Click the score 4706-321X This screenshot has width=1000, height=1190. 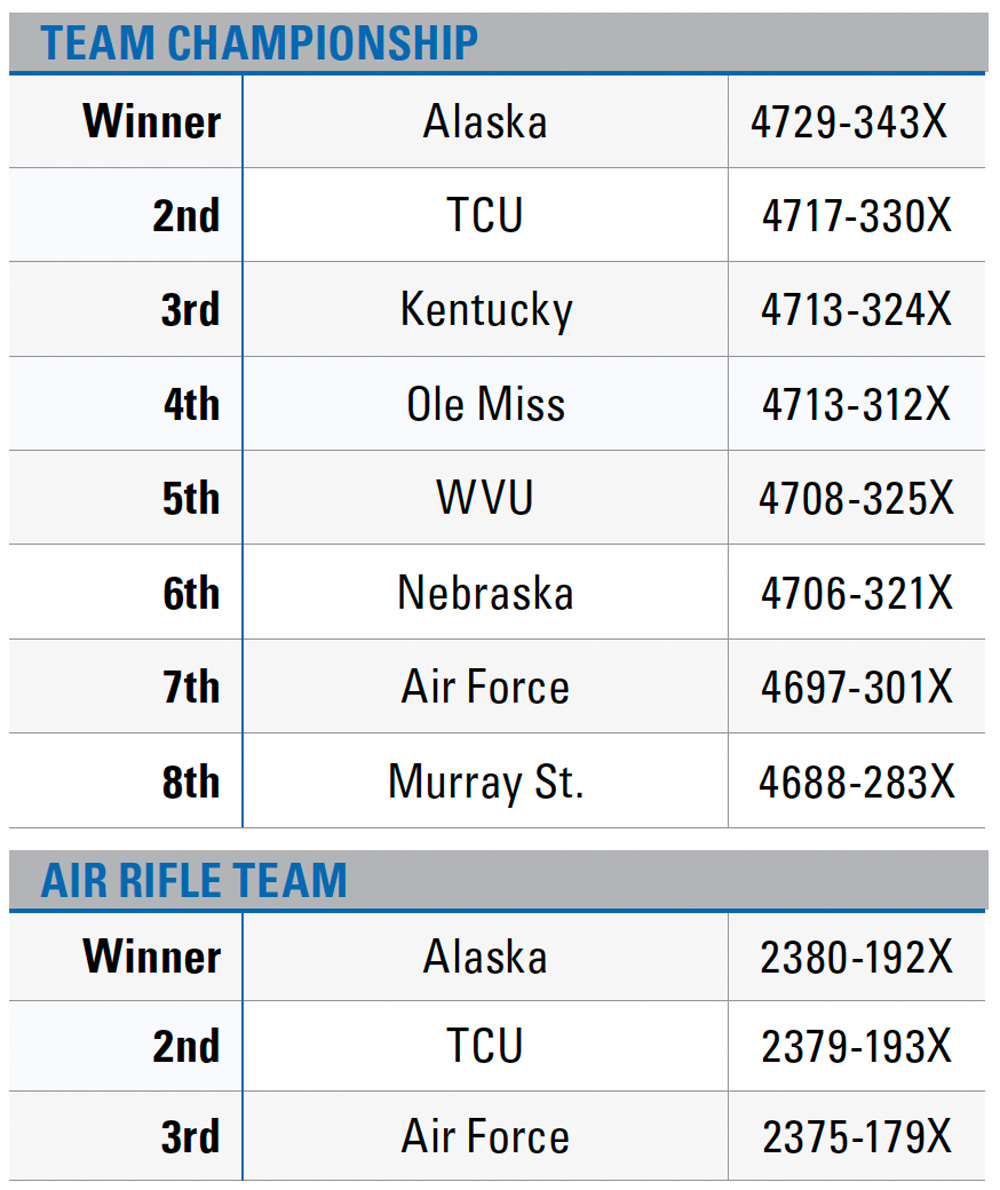click(857, 593)
